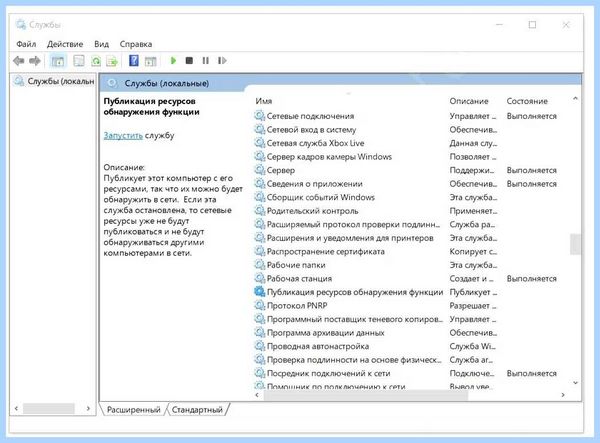Start service with the green play icon
Image resolution: width=600 pixels, height=443 pixels.
click(x=173, y=60)
